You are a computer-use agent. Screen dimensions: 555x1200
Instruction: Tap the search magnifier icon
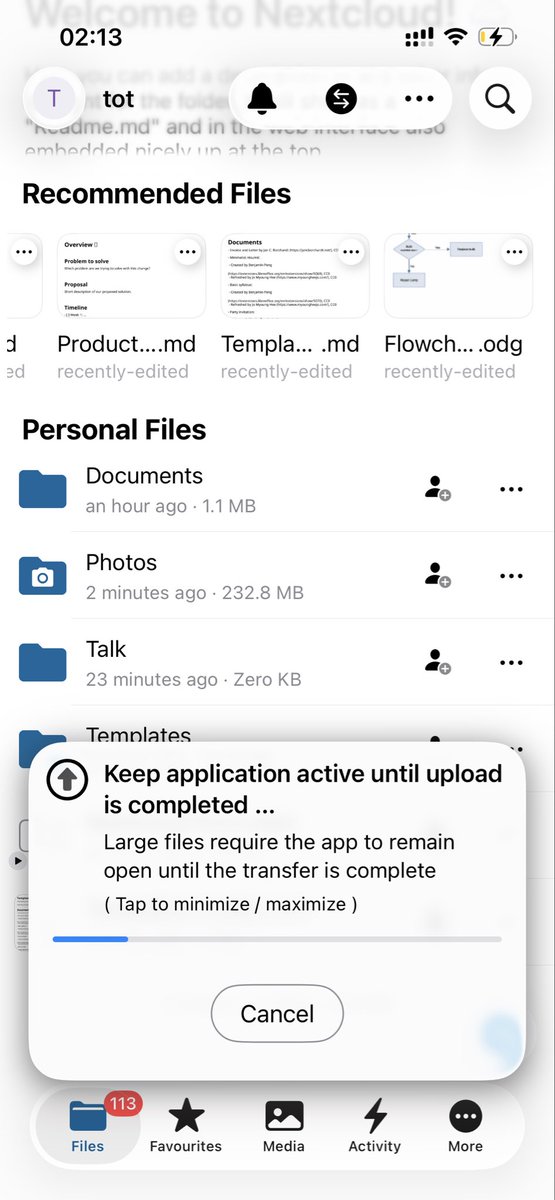click(x=499, y=98)
